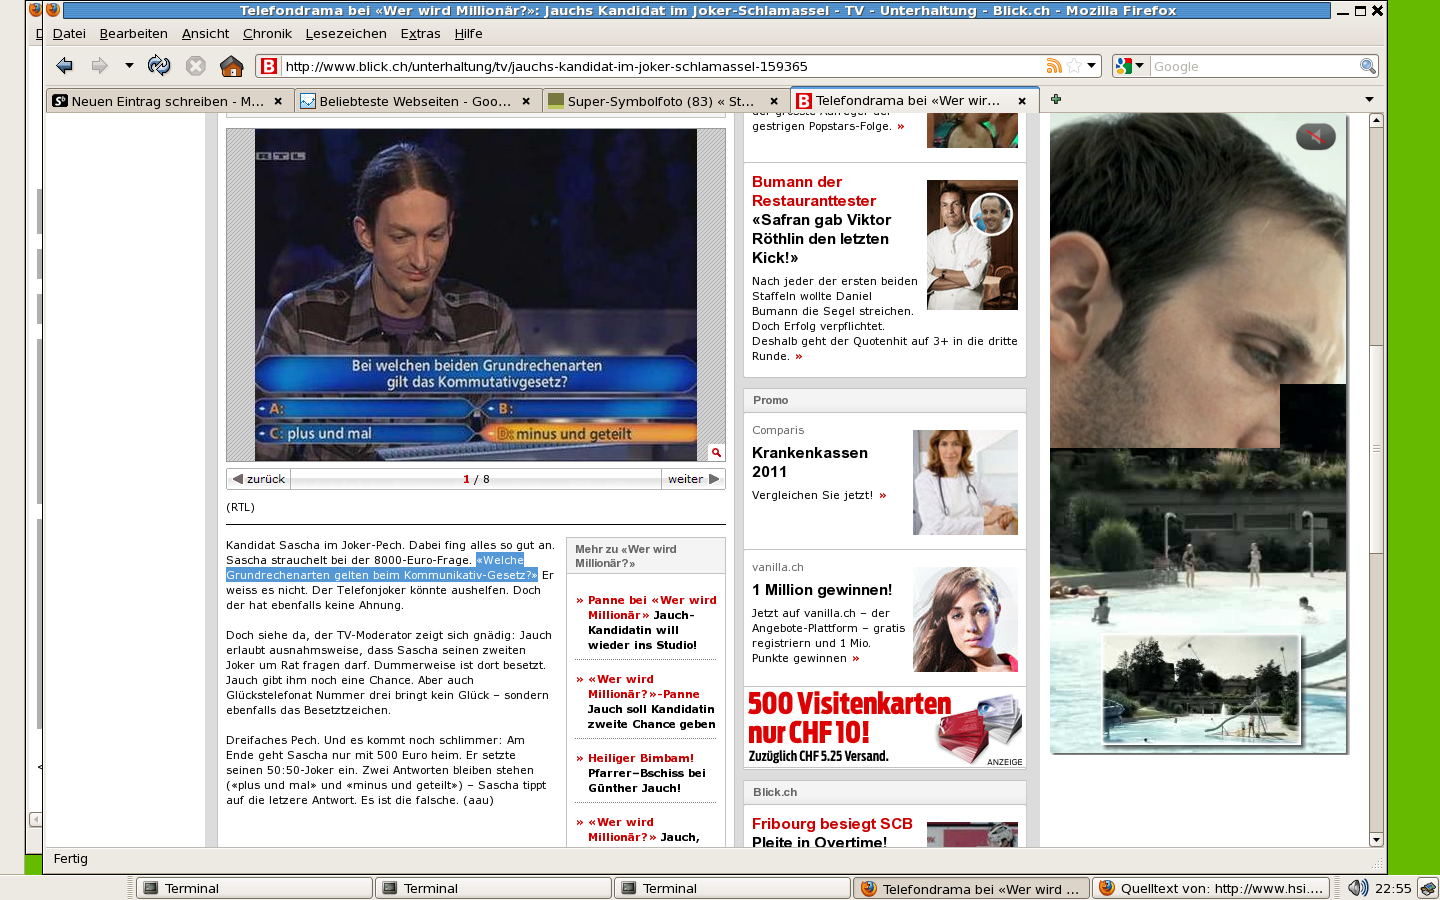This screenshot has height=900, width=1440.
Task: Click into the Google search field
Action: click(x=1252, y=66)
